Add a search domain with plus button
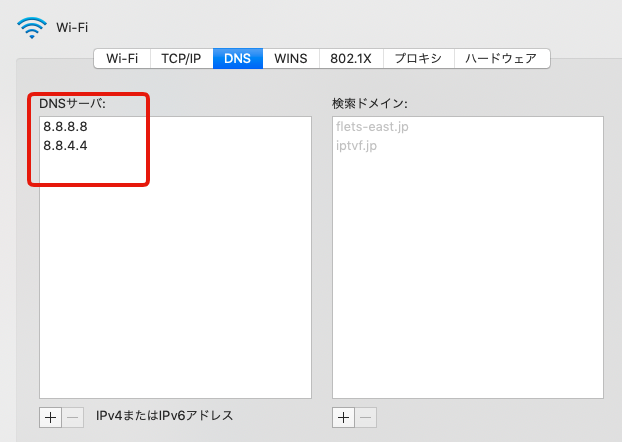Viewport: 622px width, 442px height. pos(343,417)
